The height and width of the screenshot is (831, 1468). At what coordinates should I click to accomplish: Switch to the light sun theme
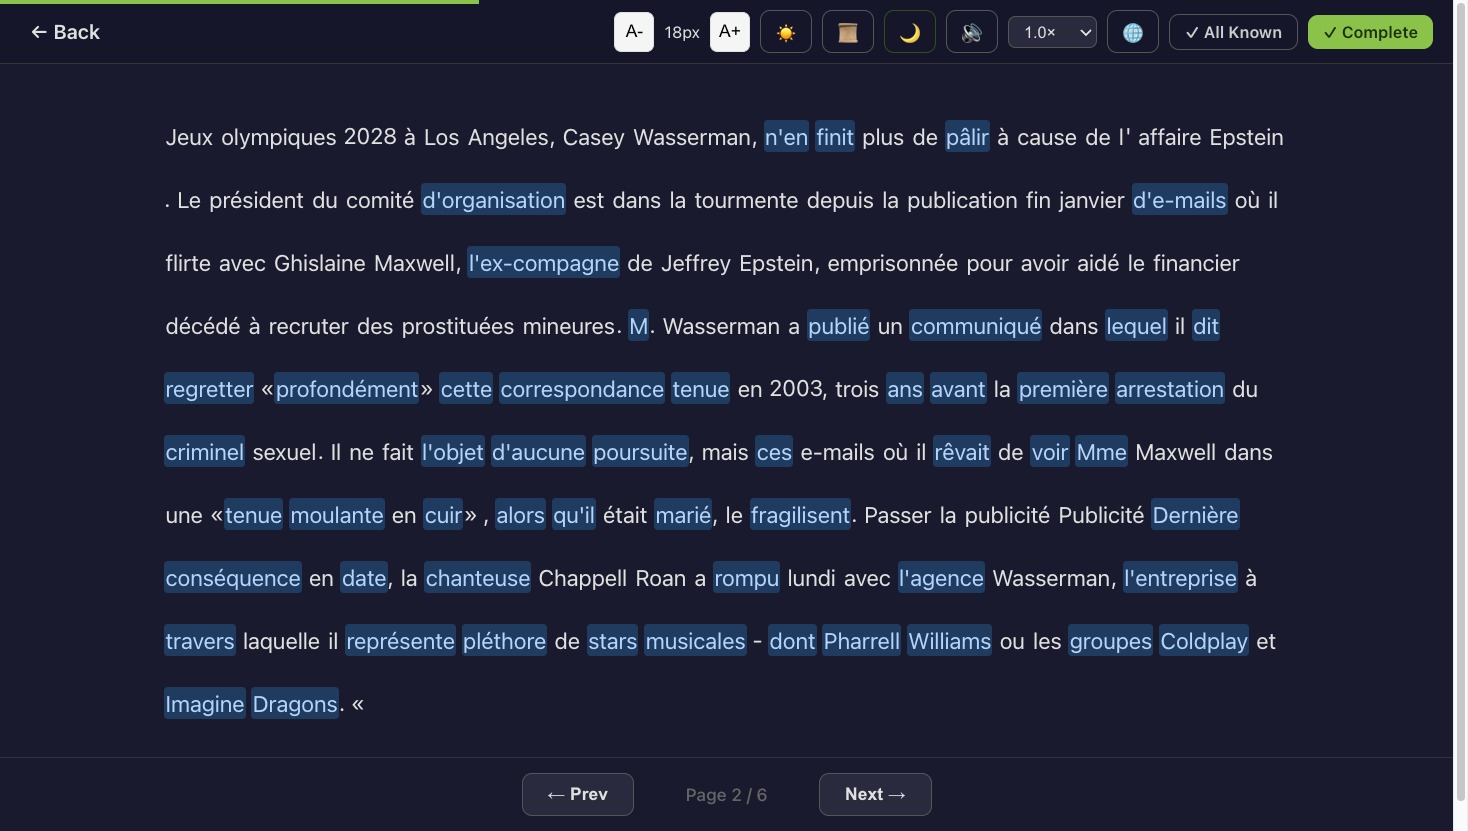[x=785, y=31]
